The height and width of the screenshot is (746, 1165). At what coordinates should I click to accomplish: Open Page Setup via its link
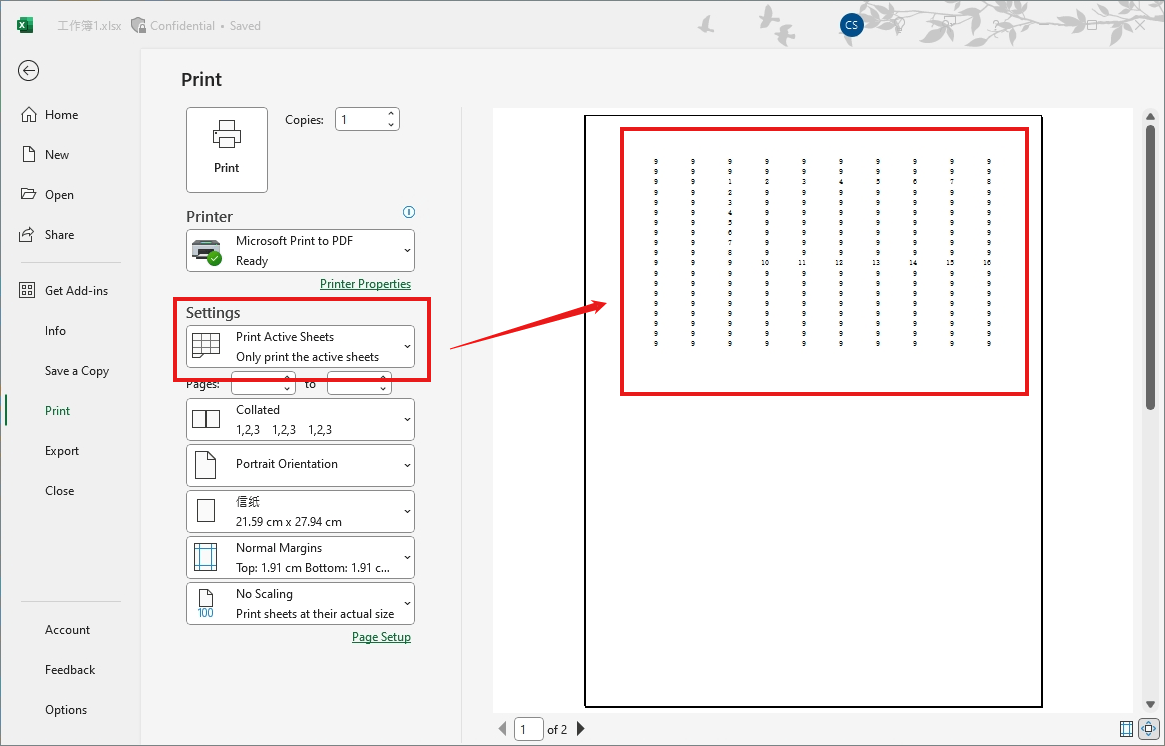tap(381, 636)
